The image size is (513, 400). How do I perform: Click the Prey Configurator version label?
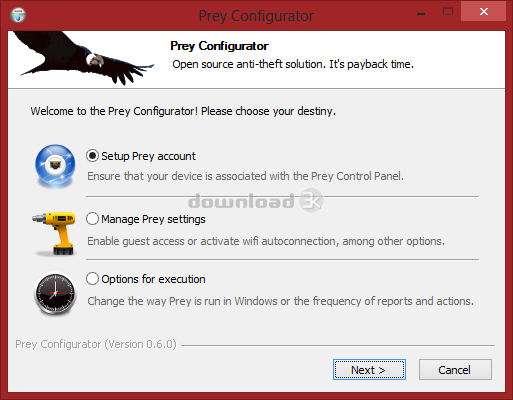96,344
